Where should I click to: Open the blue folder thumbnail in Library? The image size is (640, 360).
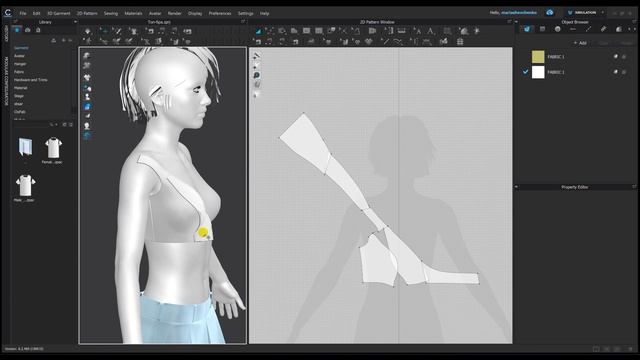25,147
